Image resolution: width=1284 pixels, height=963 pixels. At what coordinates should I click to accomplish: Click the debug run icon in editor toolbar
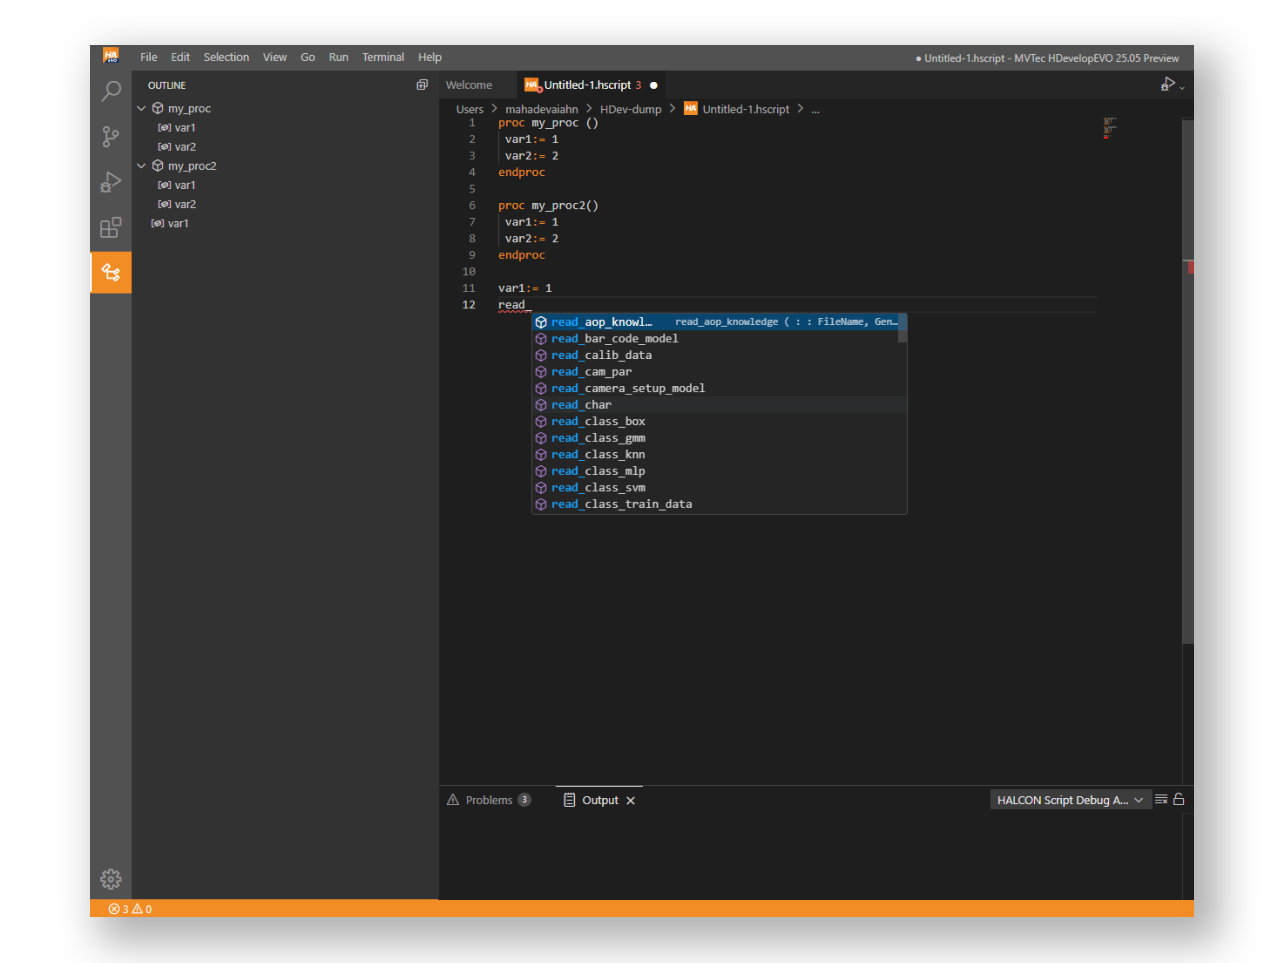[1166, 85]
